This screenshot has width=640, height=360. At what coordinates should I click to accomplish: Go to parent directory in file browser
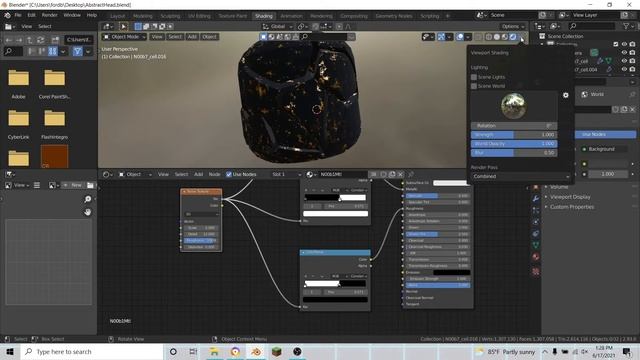30,40
